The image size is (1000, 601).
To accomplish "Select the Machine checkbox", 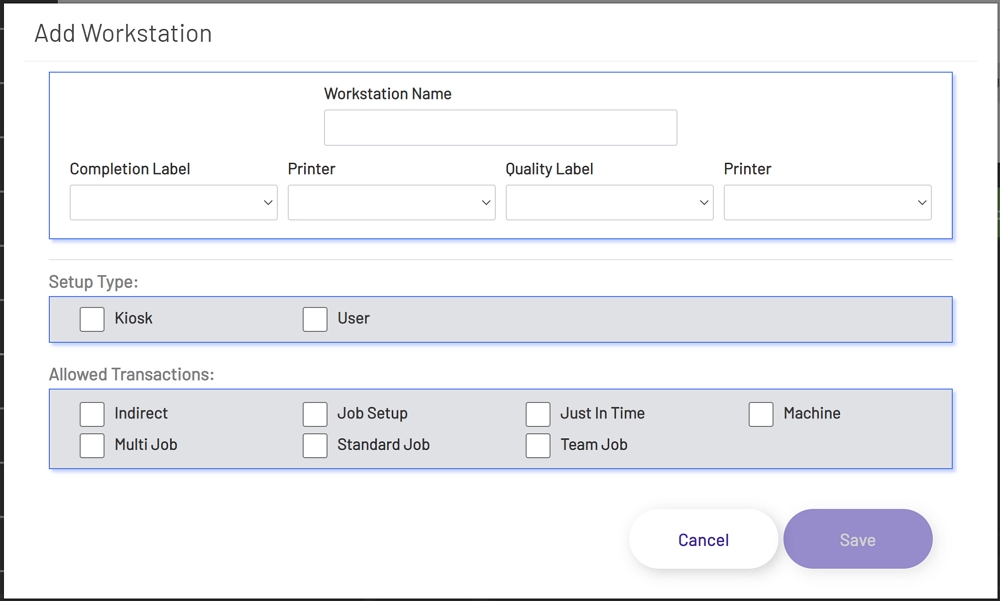I will coord(761,414).
